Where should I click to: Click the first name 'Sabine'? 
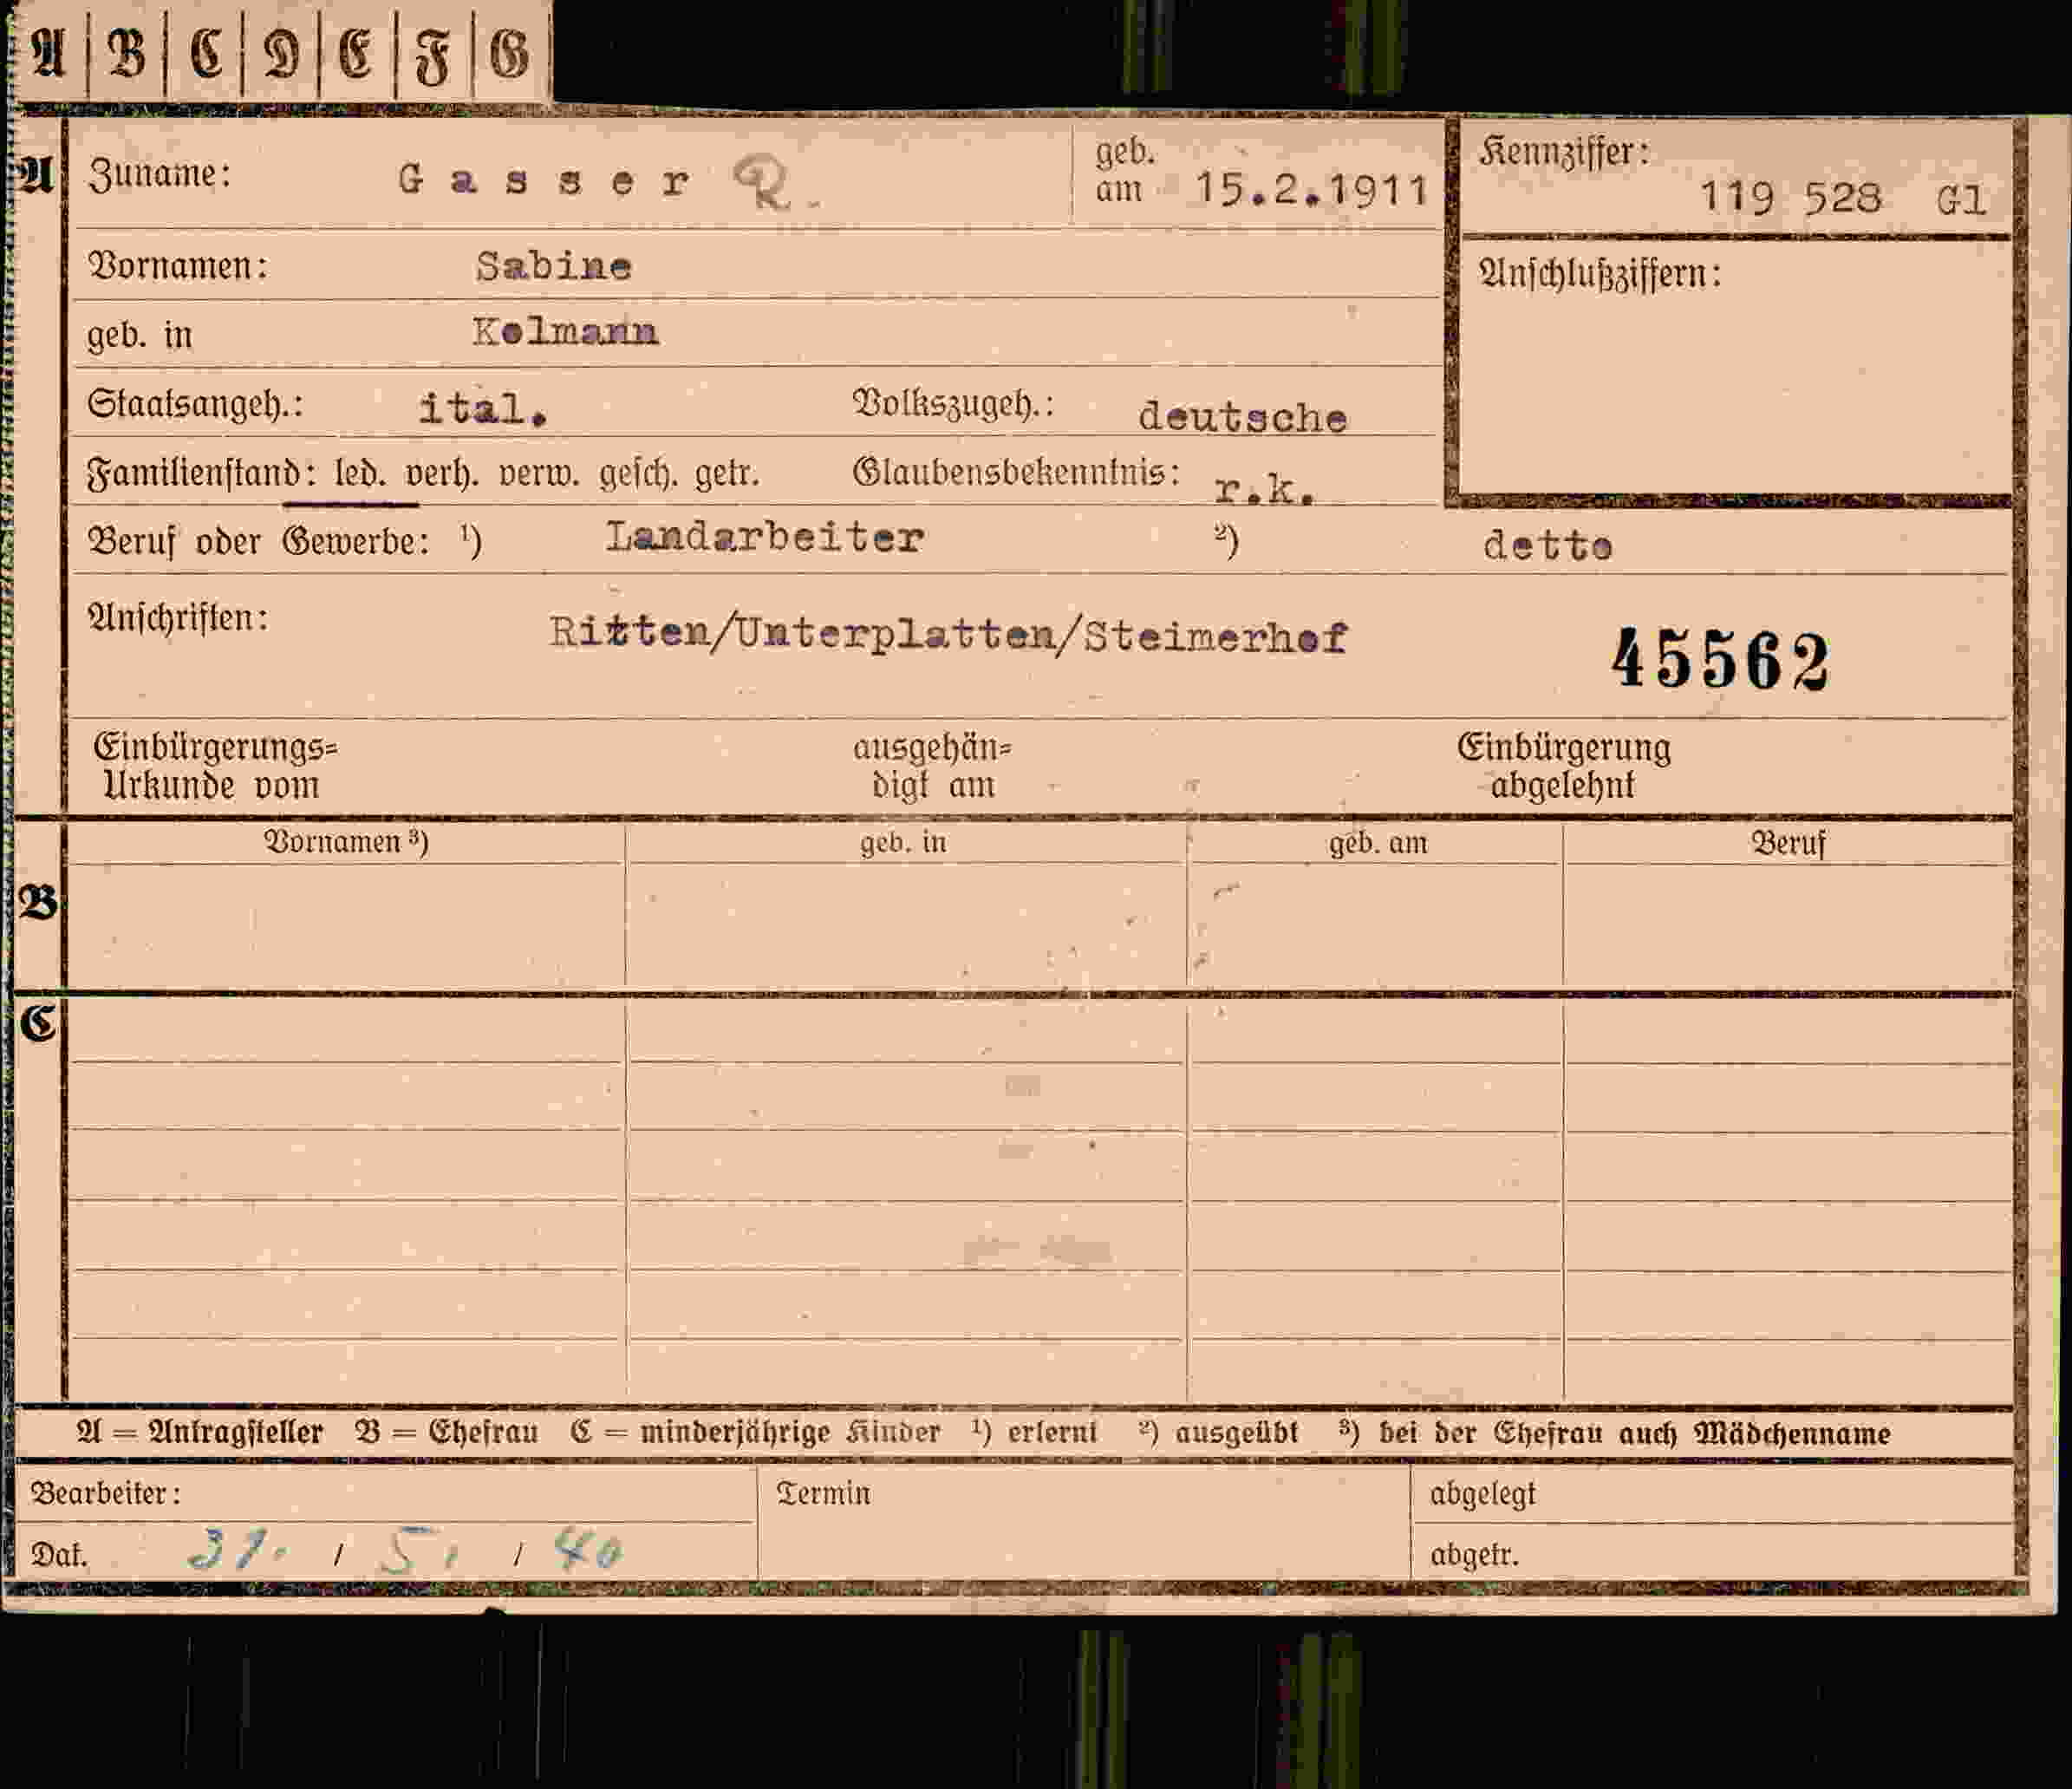tap(553, 266)
